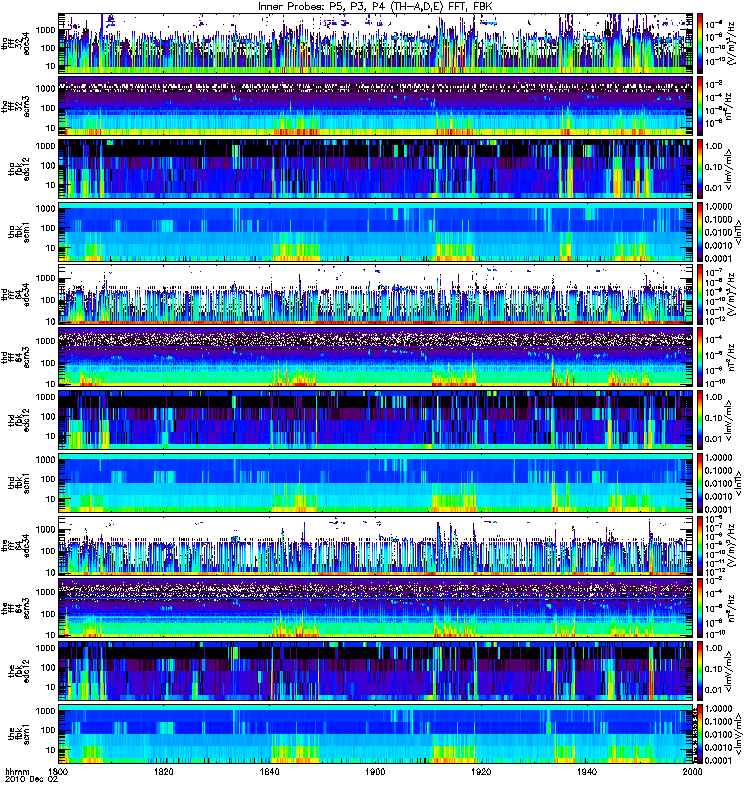Select the 'tha fbk scm1' panel label
Image resolution: width=750 pixels, height=800 pixels.
tap(19, 232)
